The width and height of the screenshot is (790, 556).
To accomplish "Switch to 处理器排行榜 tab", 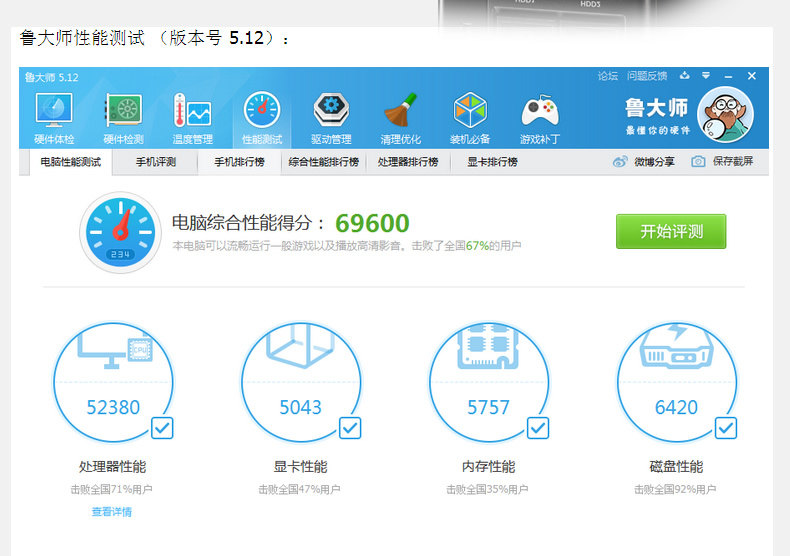I will click(x=408, y=162).
